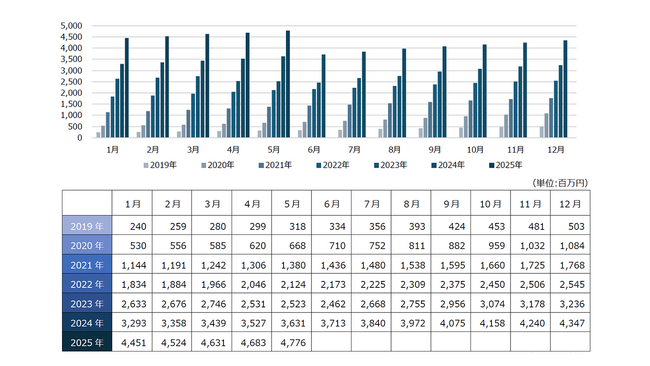Click the 2019年 legend color swatch
The image size is (650, 366).
coord(146,165)
